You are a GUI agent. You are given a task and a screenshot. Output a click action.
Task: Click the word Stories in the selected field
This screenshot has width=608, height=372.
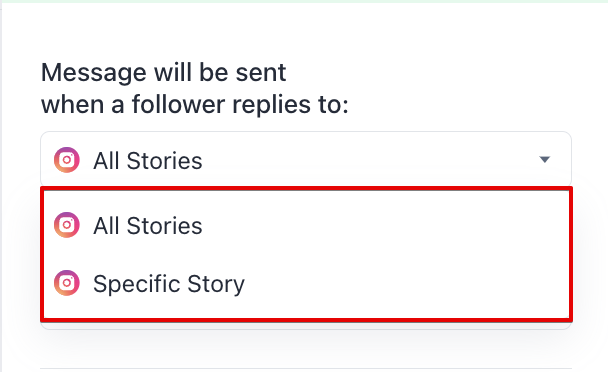164,161
